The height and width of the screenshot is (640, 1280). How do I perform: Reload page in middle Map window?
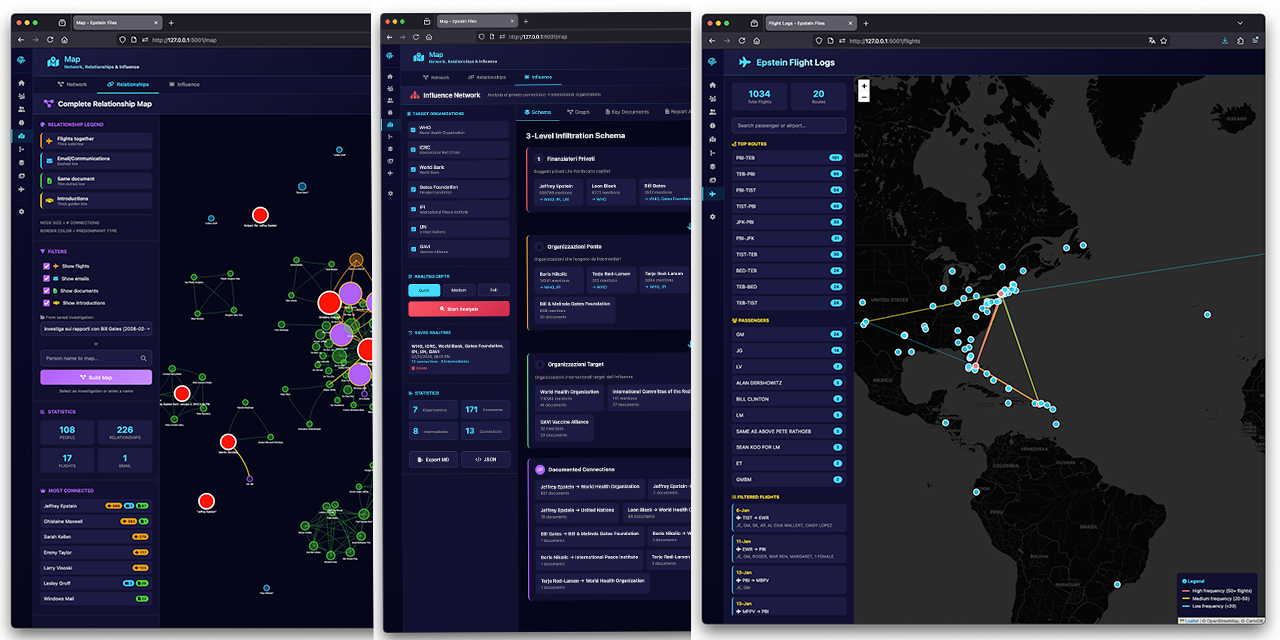coord(416,37)
